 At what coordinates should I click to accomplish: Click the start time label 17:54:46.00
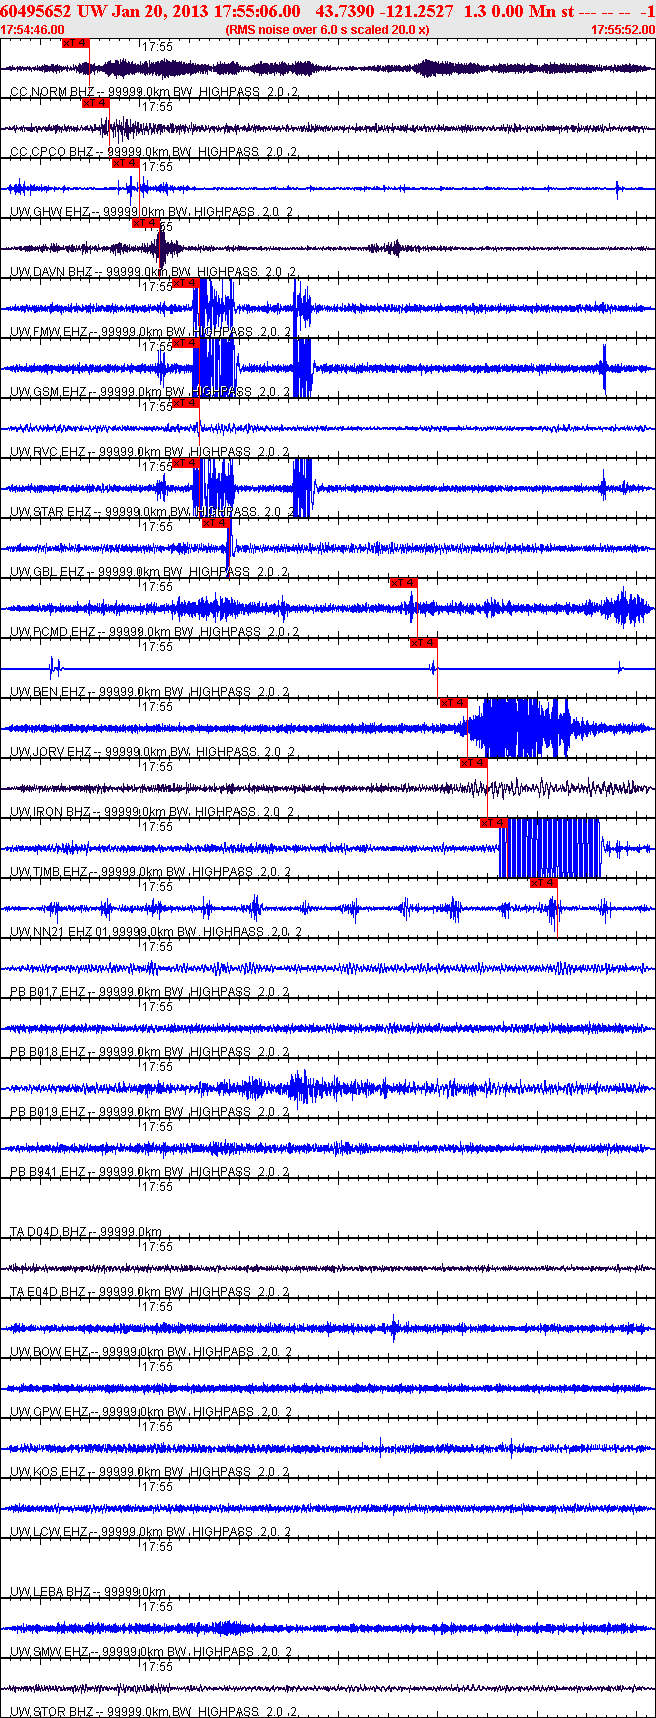pos(33,30)
